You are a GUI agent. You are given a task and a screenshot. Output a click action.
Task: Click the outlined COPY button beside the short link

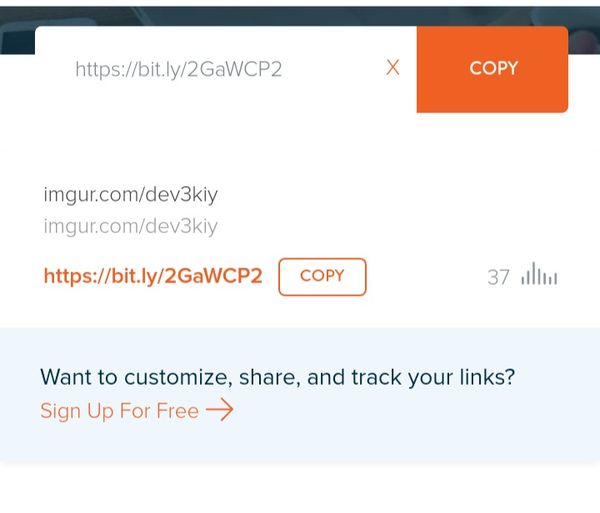pyautogui.click(x=322, y=277)
